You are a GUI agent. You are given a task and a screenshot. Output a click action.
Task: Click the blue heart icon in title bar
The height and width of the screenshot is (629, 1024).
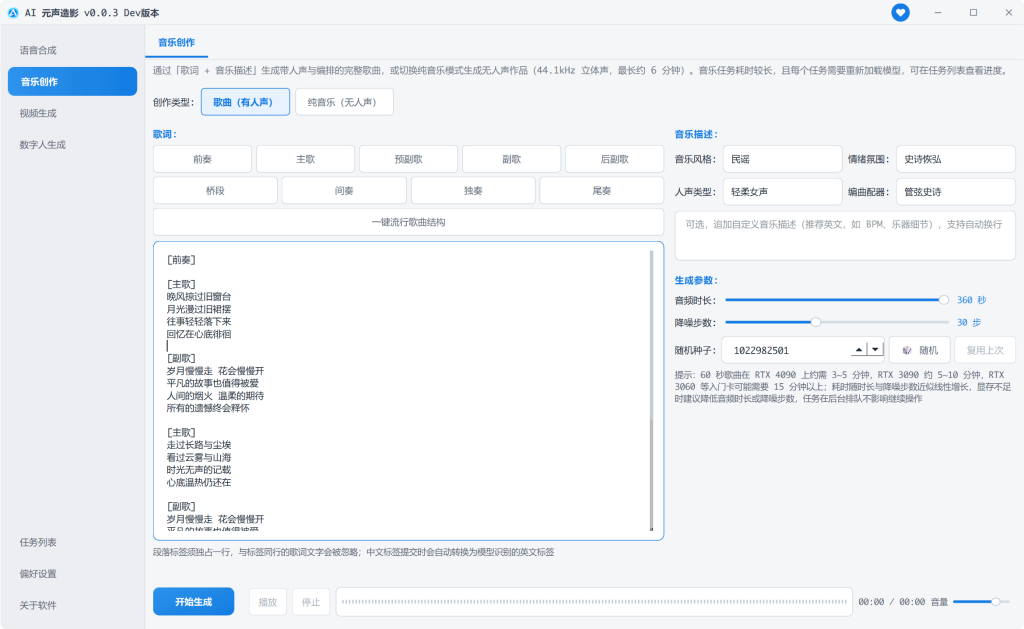click(900, 12)
